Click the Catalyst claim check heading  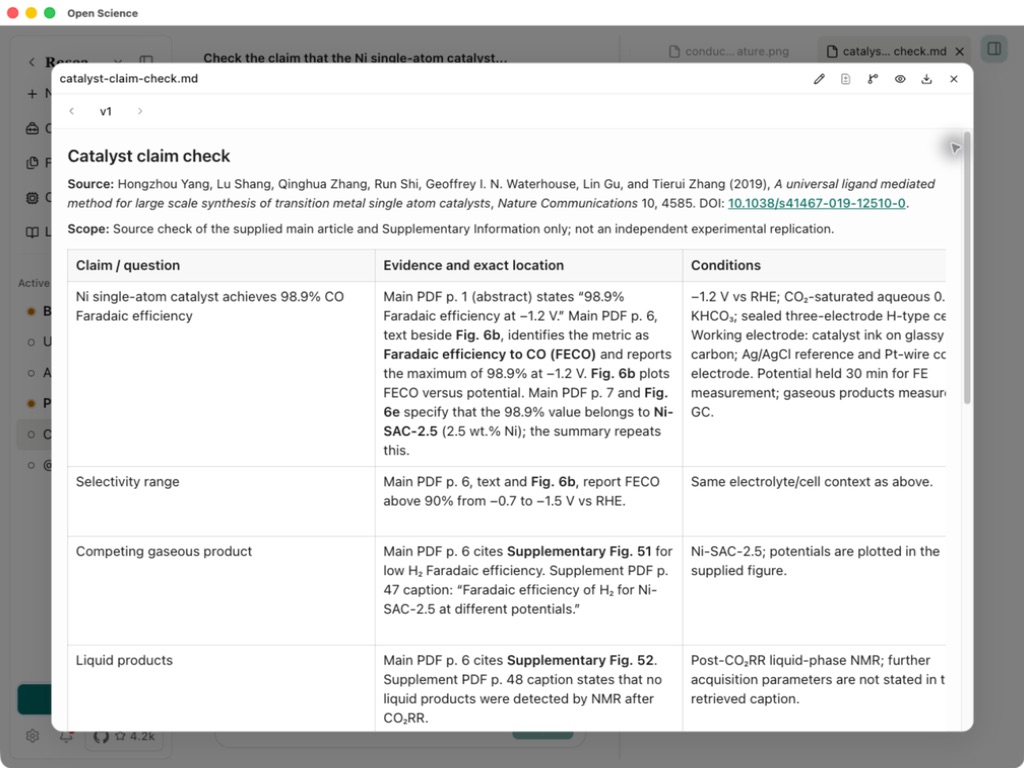point(149,156)
